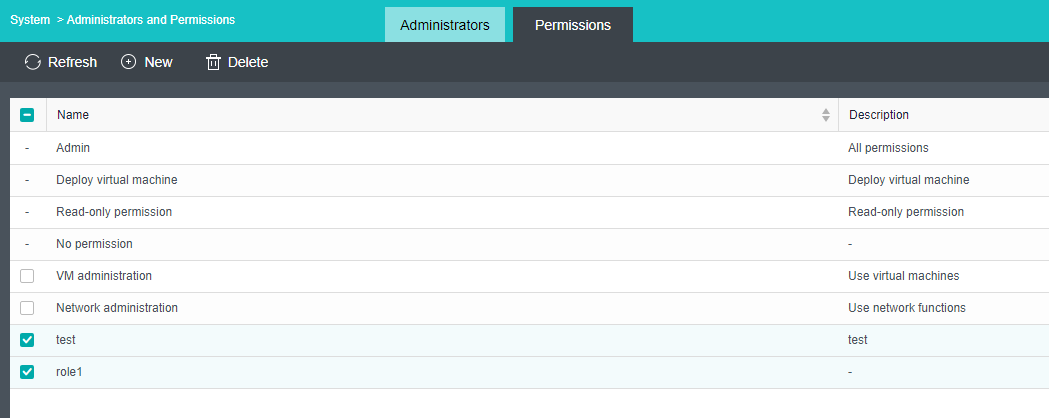Uncheck the test role checkbox
Screen dimensions: 1049x418
[x=27, y=340]
